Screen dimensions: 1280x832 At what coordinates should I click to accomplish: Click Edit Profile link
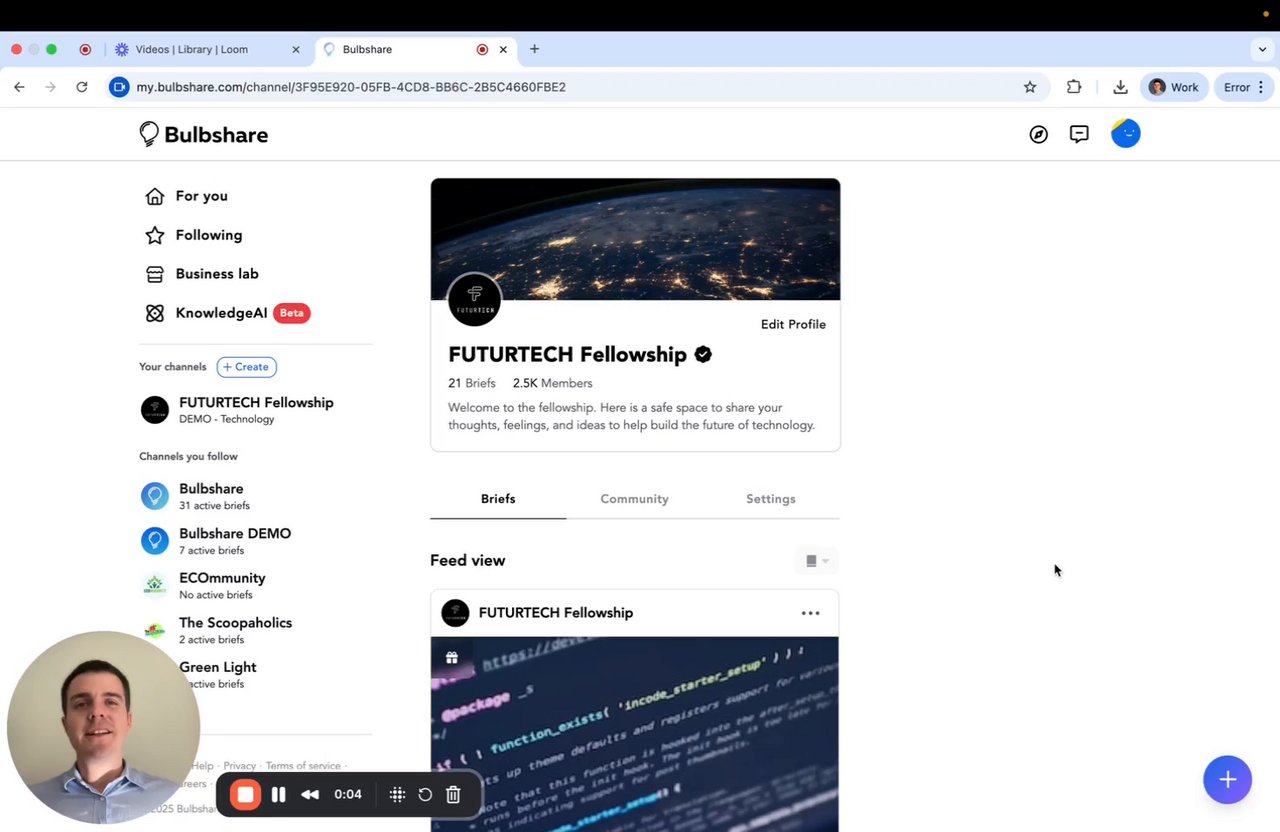[793, 324]
